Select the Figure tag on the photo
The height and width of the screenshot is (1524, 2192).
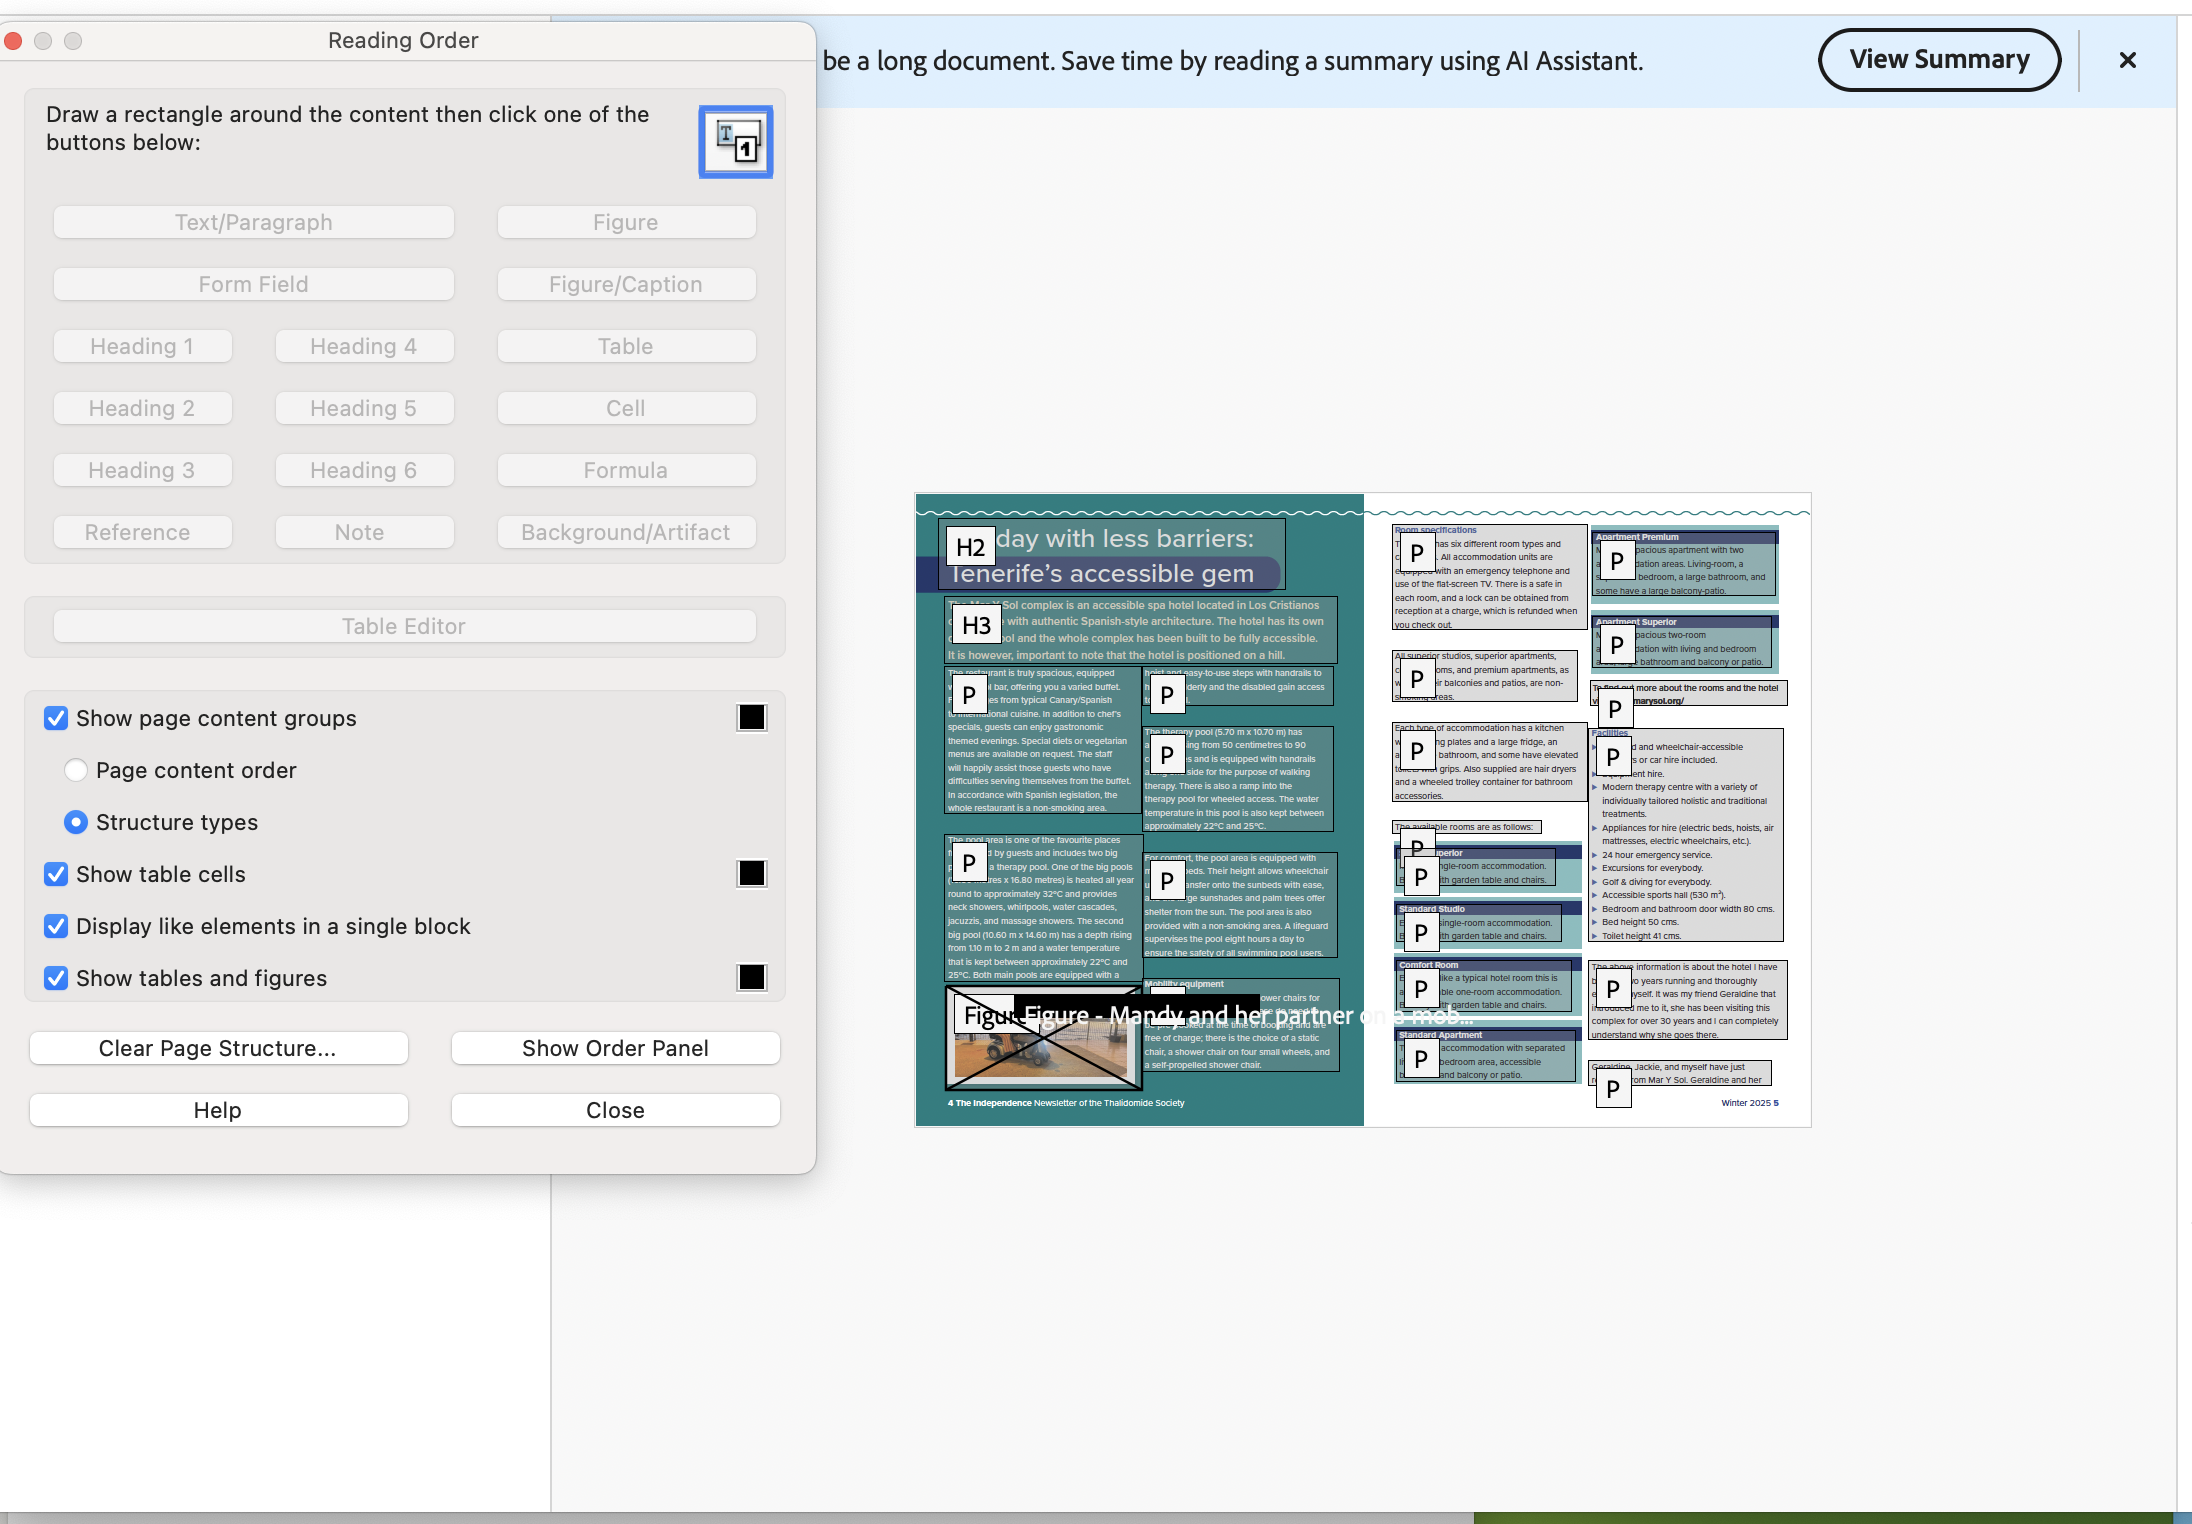985,1016
